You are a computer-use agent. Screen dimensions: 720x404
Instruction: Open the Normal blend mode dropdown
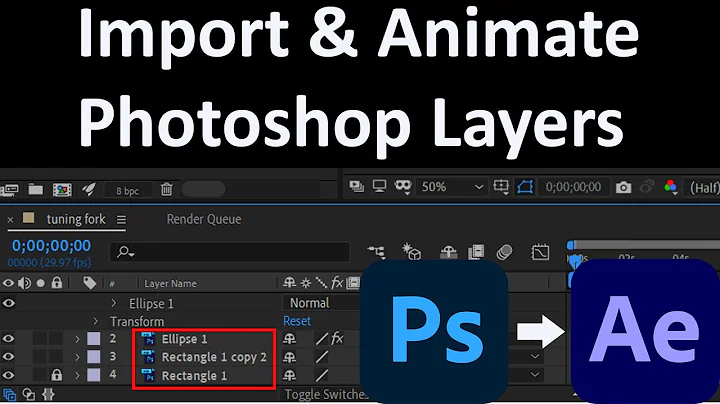coord(321,303)
